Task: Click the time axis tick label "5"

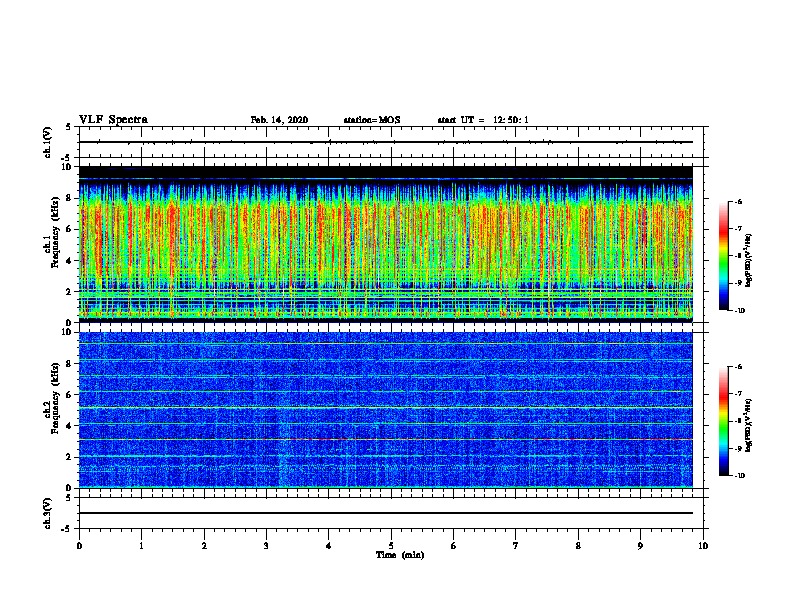Action: point(391,546)
